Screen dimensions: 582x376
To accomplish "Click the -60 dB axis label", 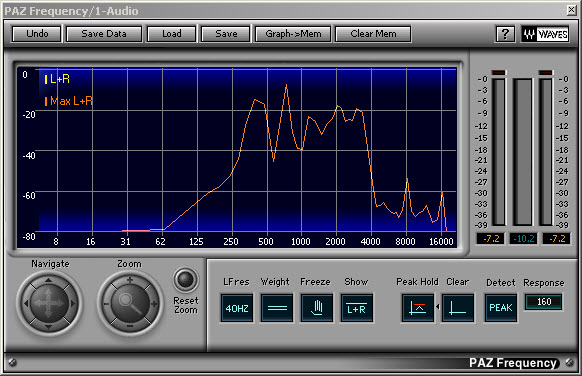I will click(29, 196).
